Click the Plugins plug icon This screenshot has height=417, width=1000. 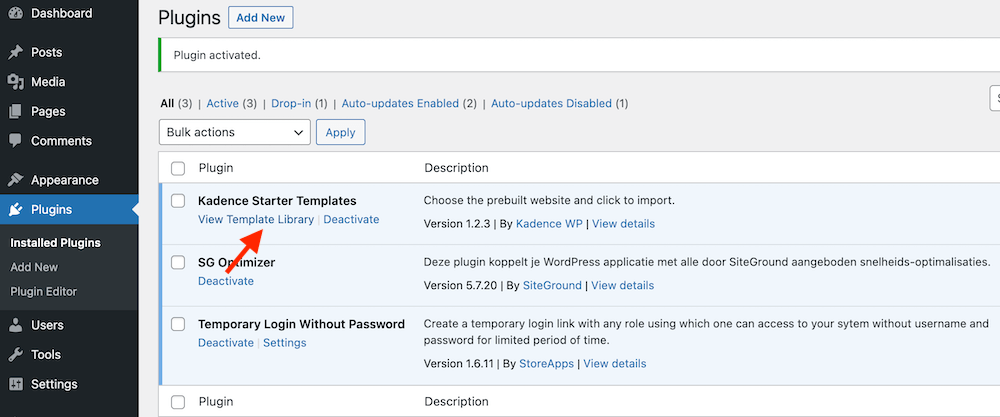tap(15, 210)
